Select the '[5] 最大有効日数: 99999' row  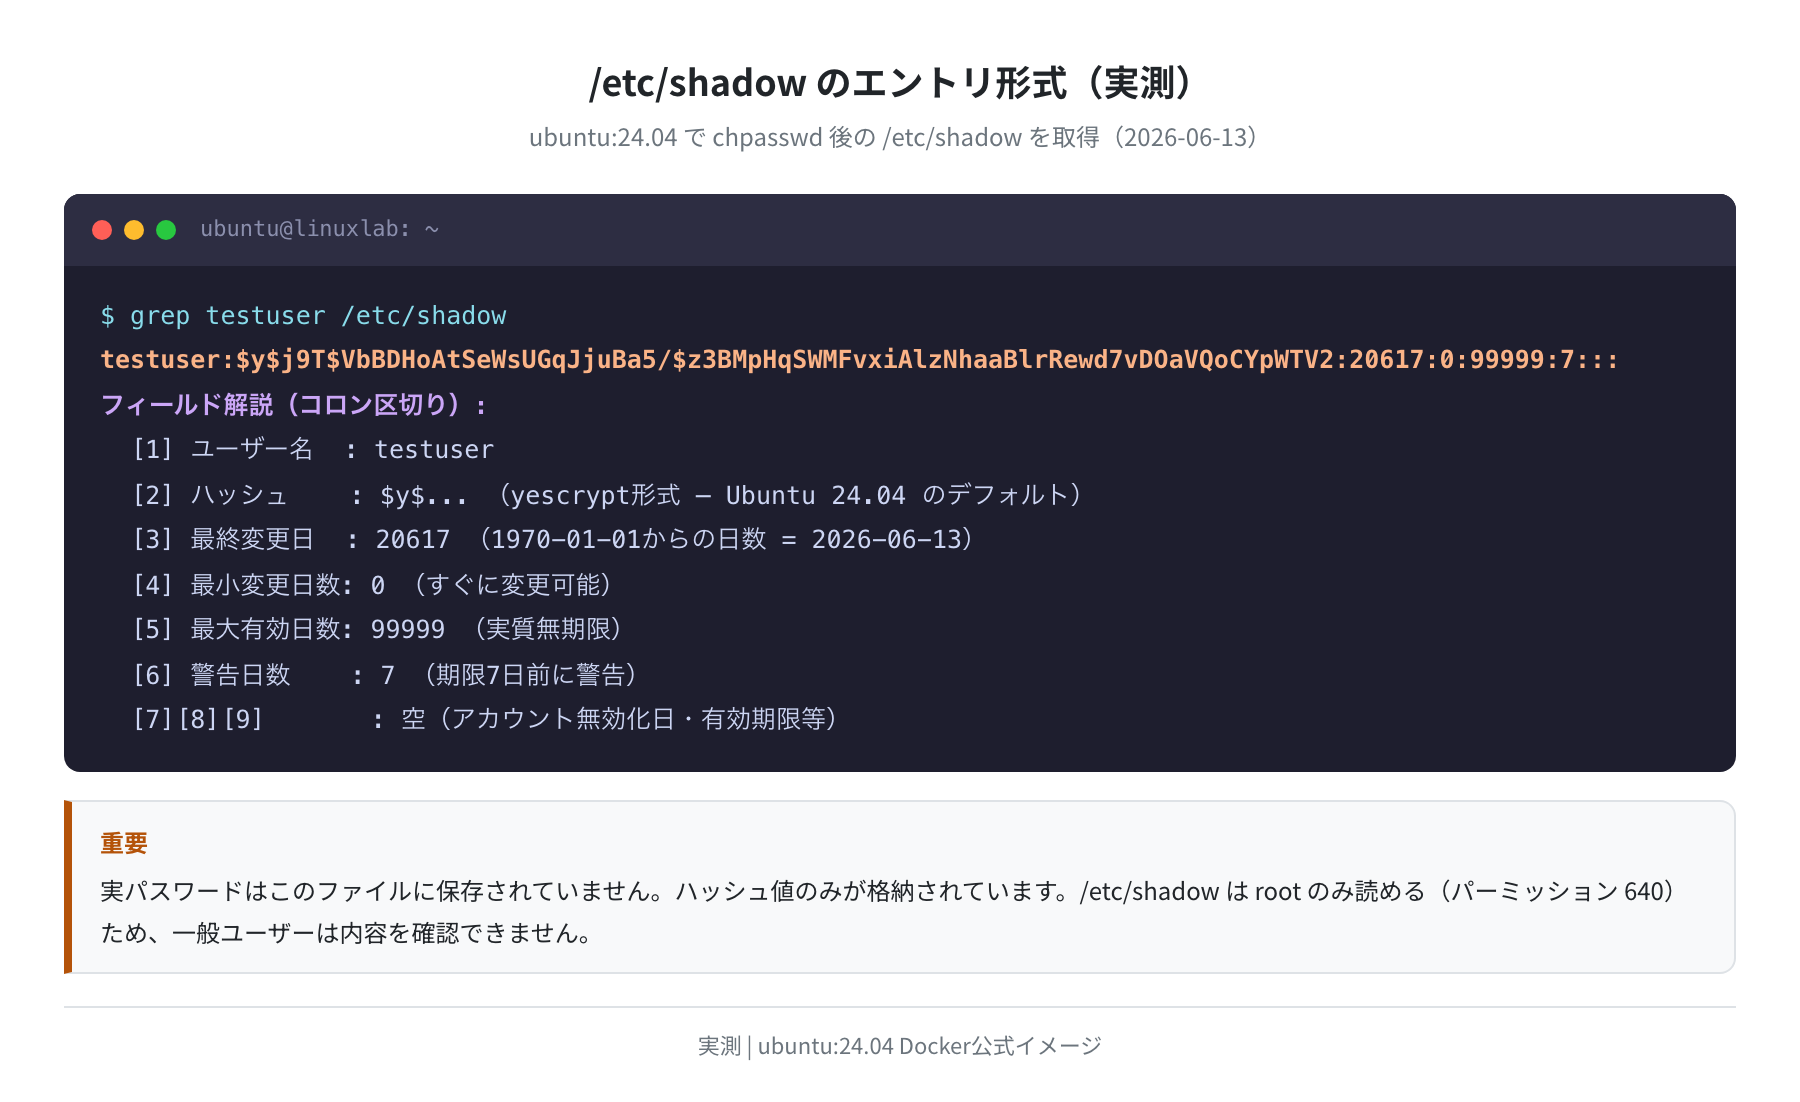tap(381, 629)
